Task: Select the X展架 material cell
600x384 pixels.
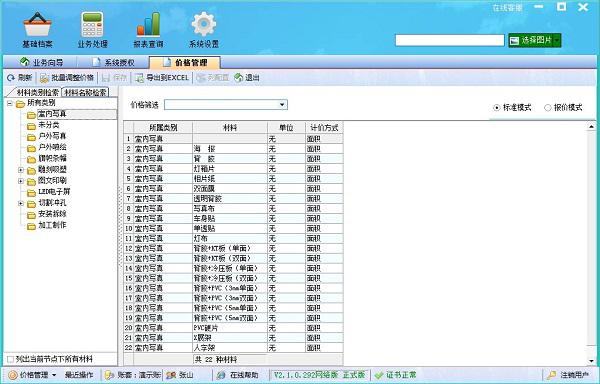Action: pyautogui.click(x=230, y=338)
